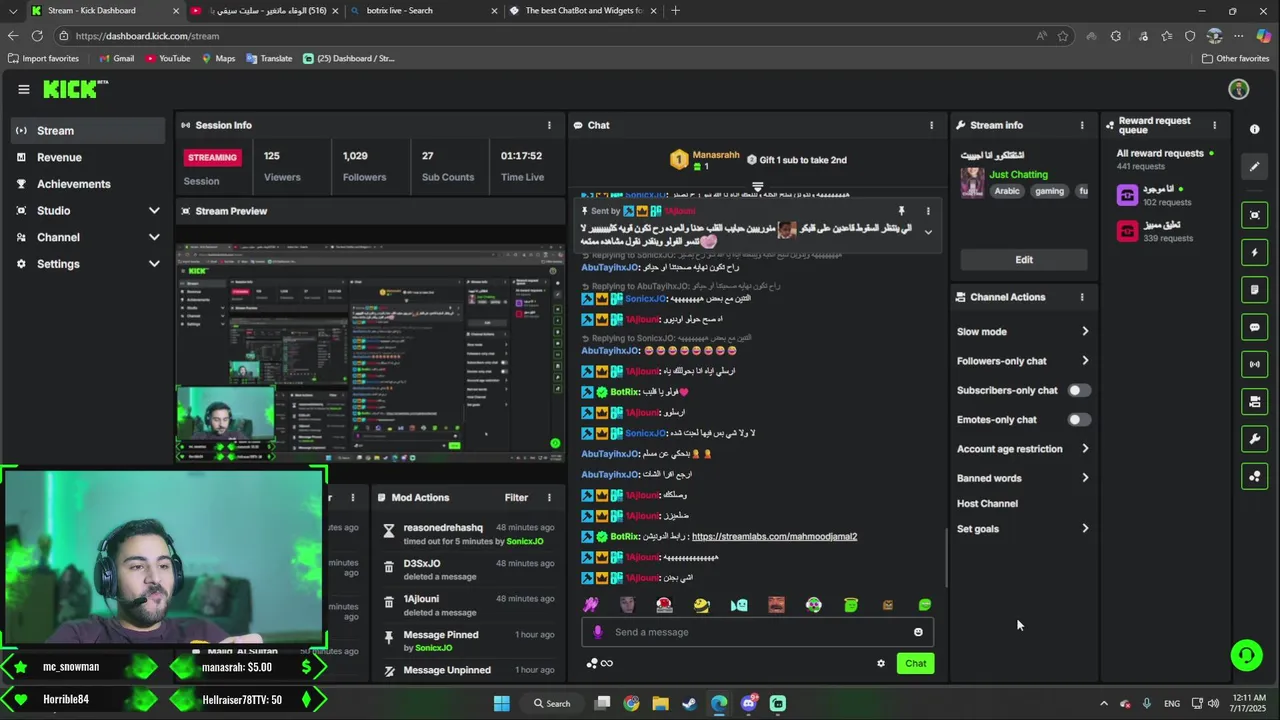Open Reward request queue three-dot options
The height and width of the screenshot is (720, 1280).
1215,125
